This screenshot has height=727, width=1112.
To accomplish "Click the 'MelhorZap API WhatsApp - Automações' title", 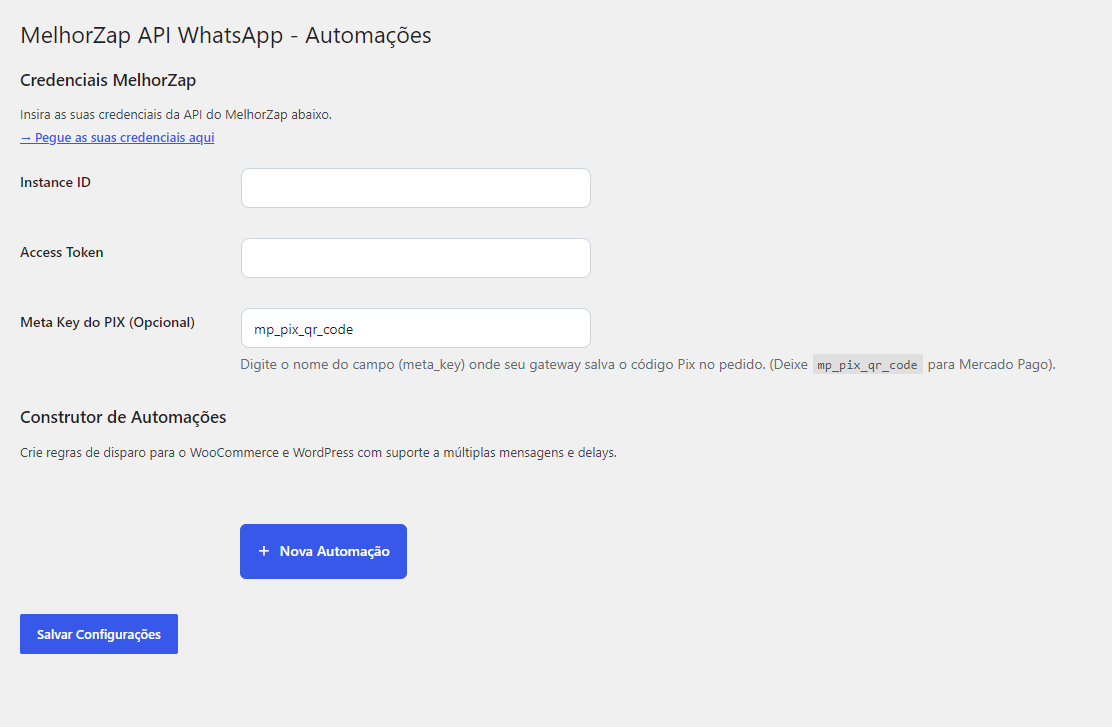I will click(x=226, y=35).
